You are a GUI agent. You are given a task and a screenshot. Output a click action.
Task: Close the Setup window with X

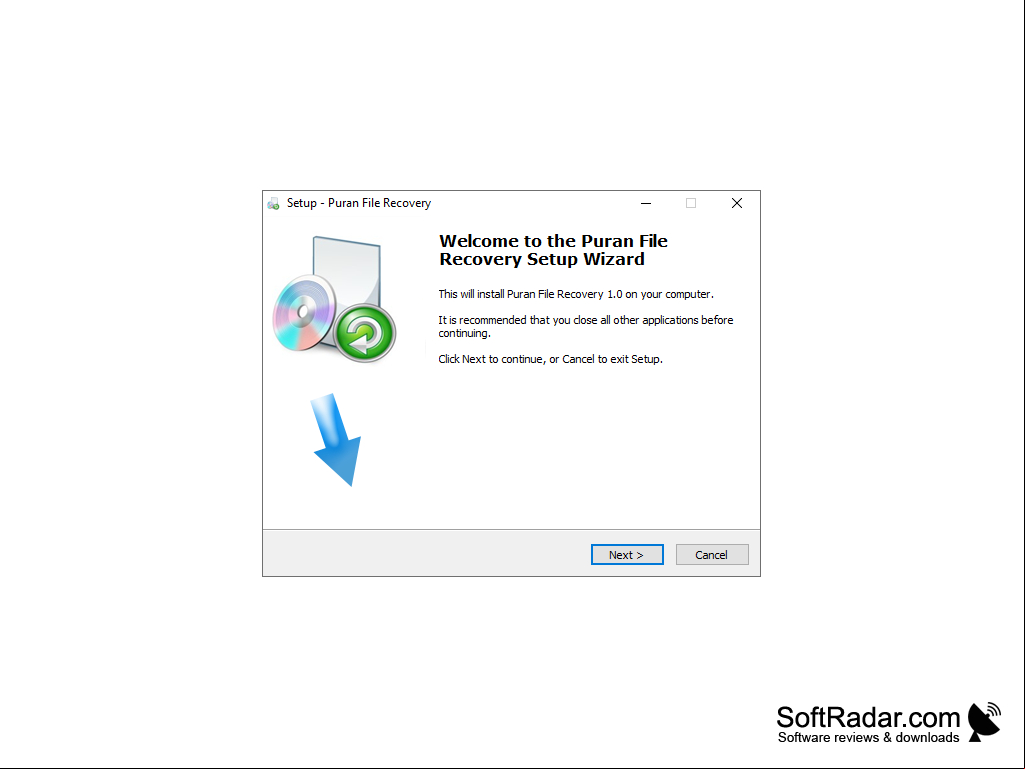pyautogui.click(x=737, y=203)
